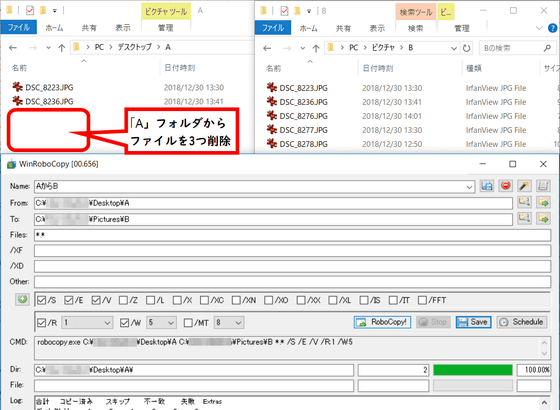Image resolution: width=560 pixels, height=410 pixels.
Task: Click Back arrow in folder B window
Action: click(267, 48)
